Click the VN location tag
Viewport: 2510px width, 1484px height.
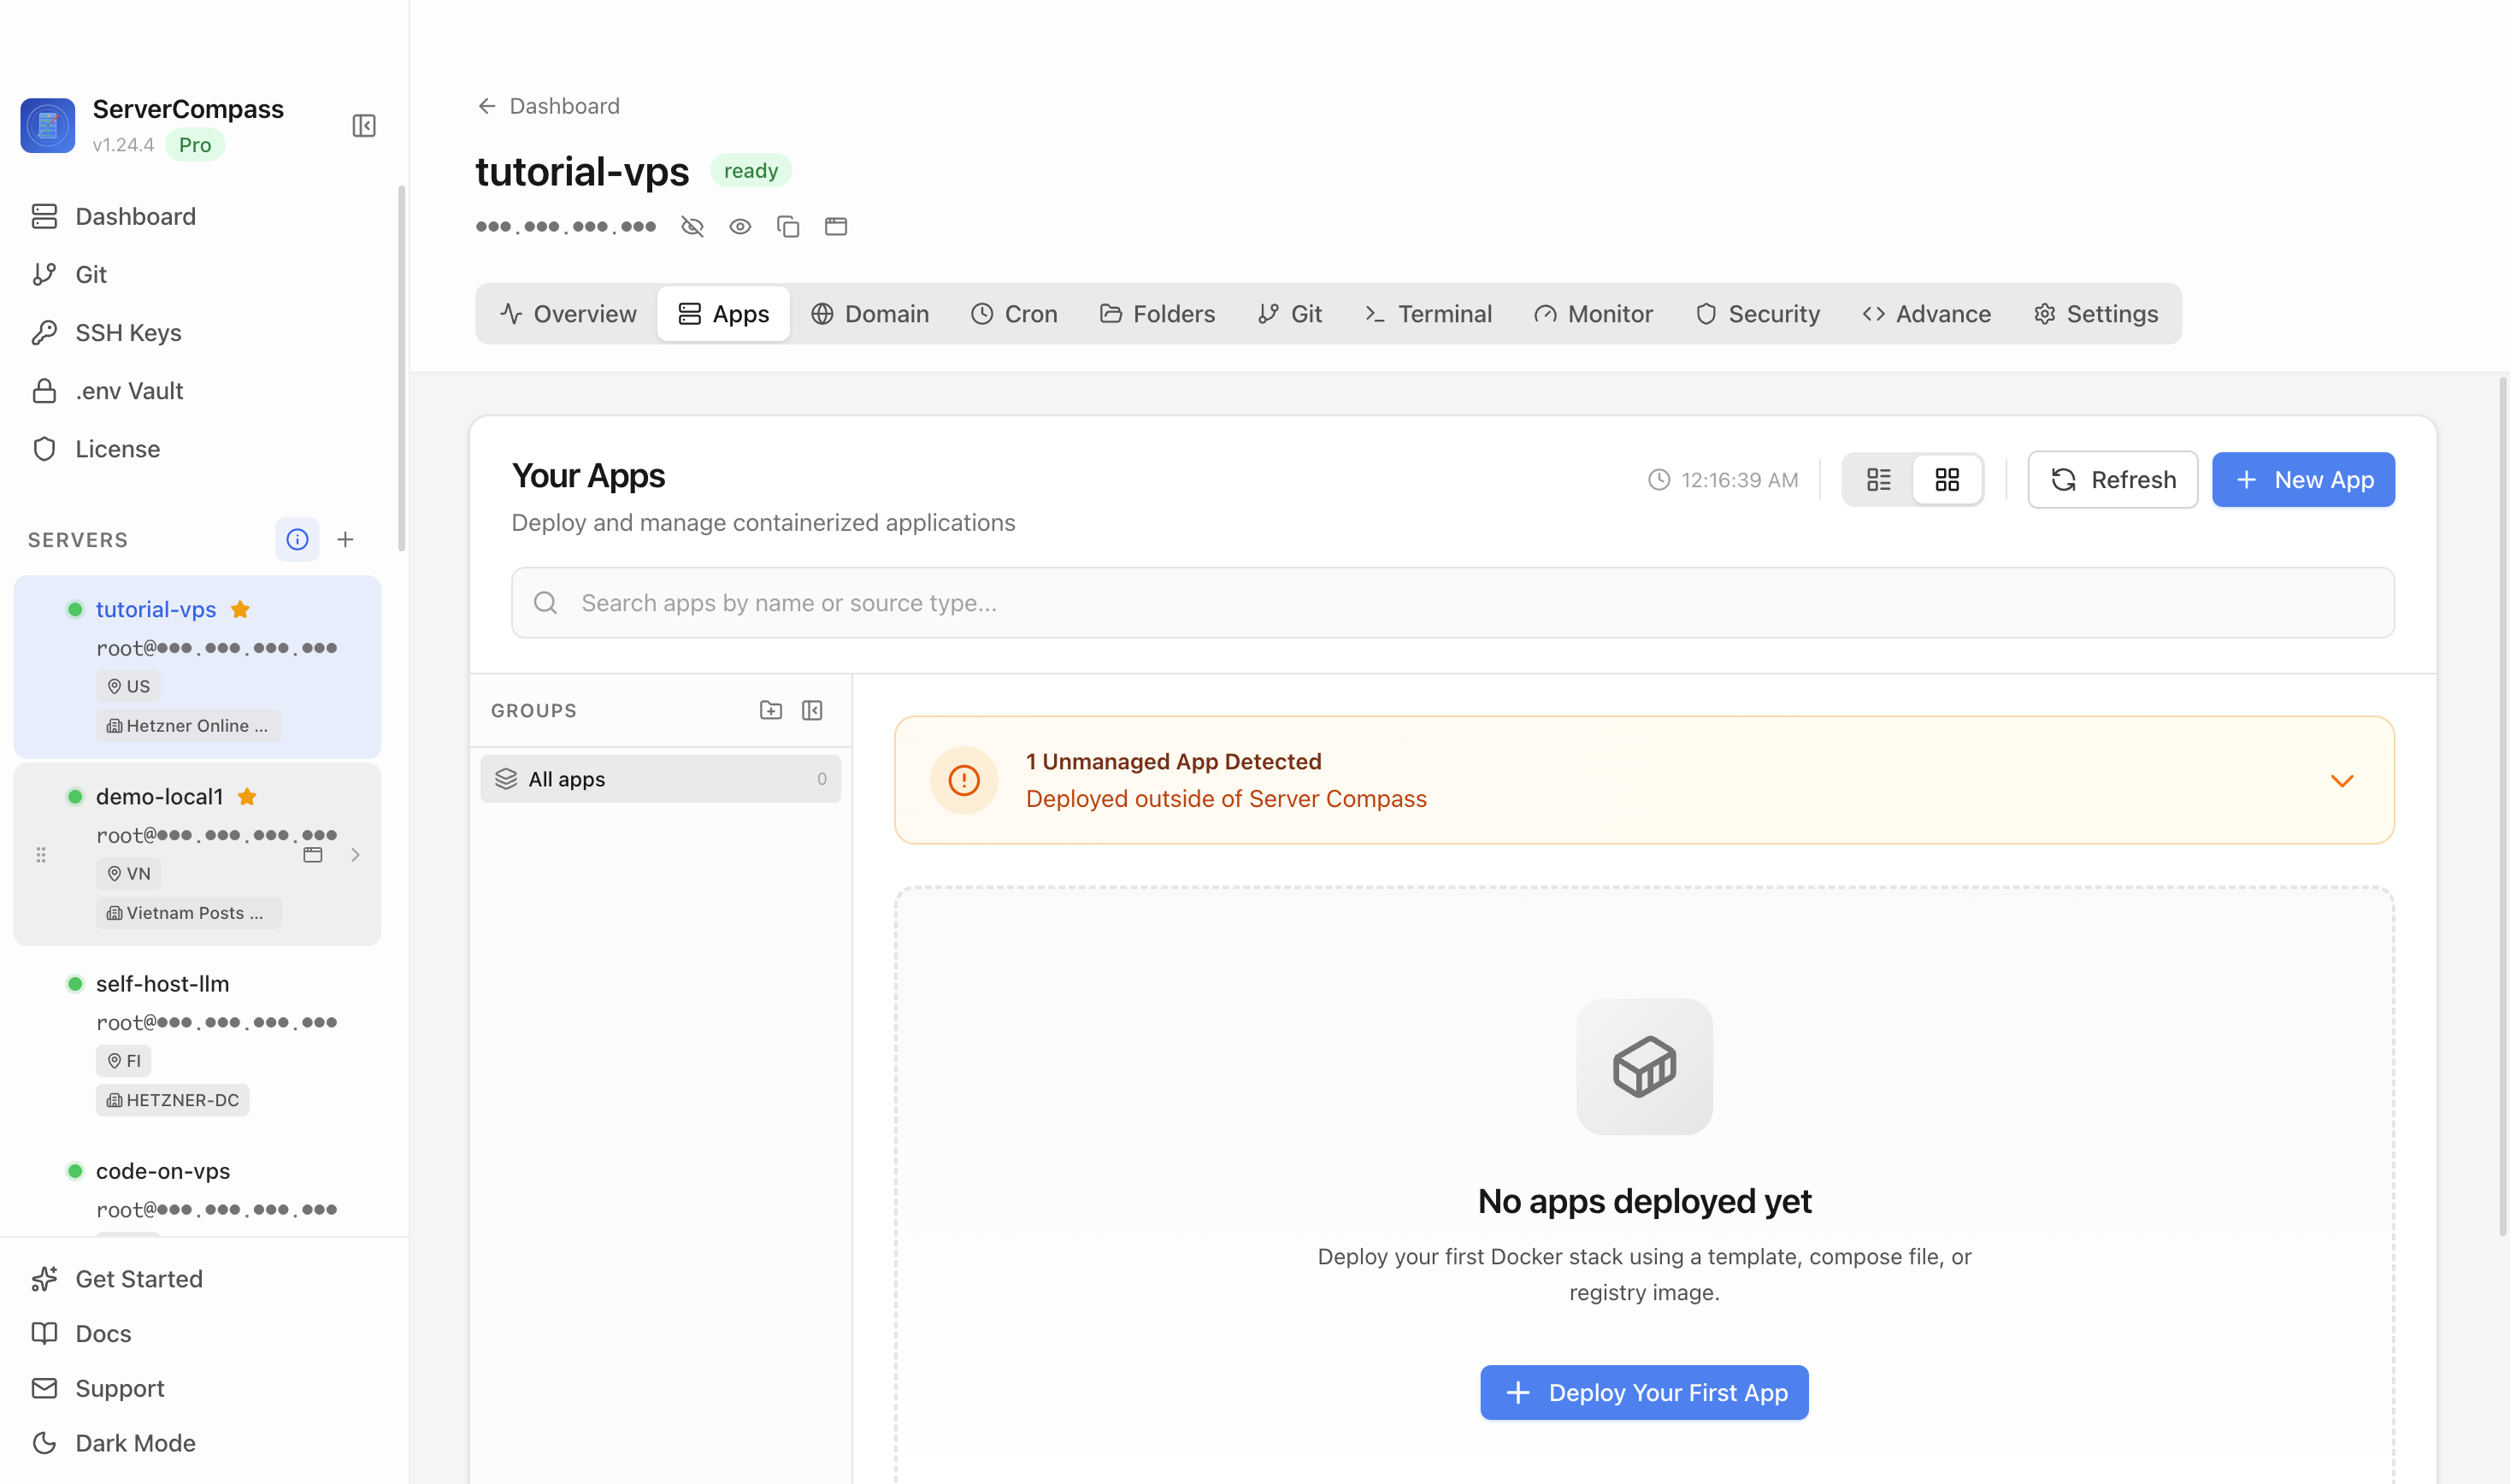(x=128, y=874)
